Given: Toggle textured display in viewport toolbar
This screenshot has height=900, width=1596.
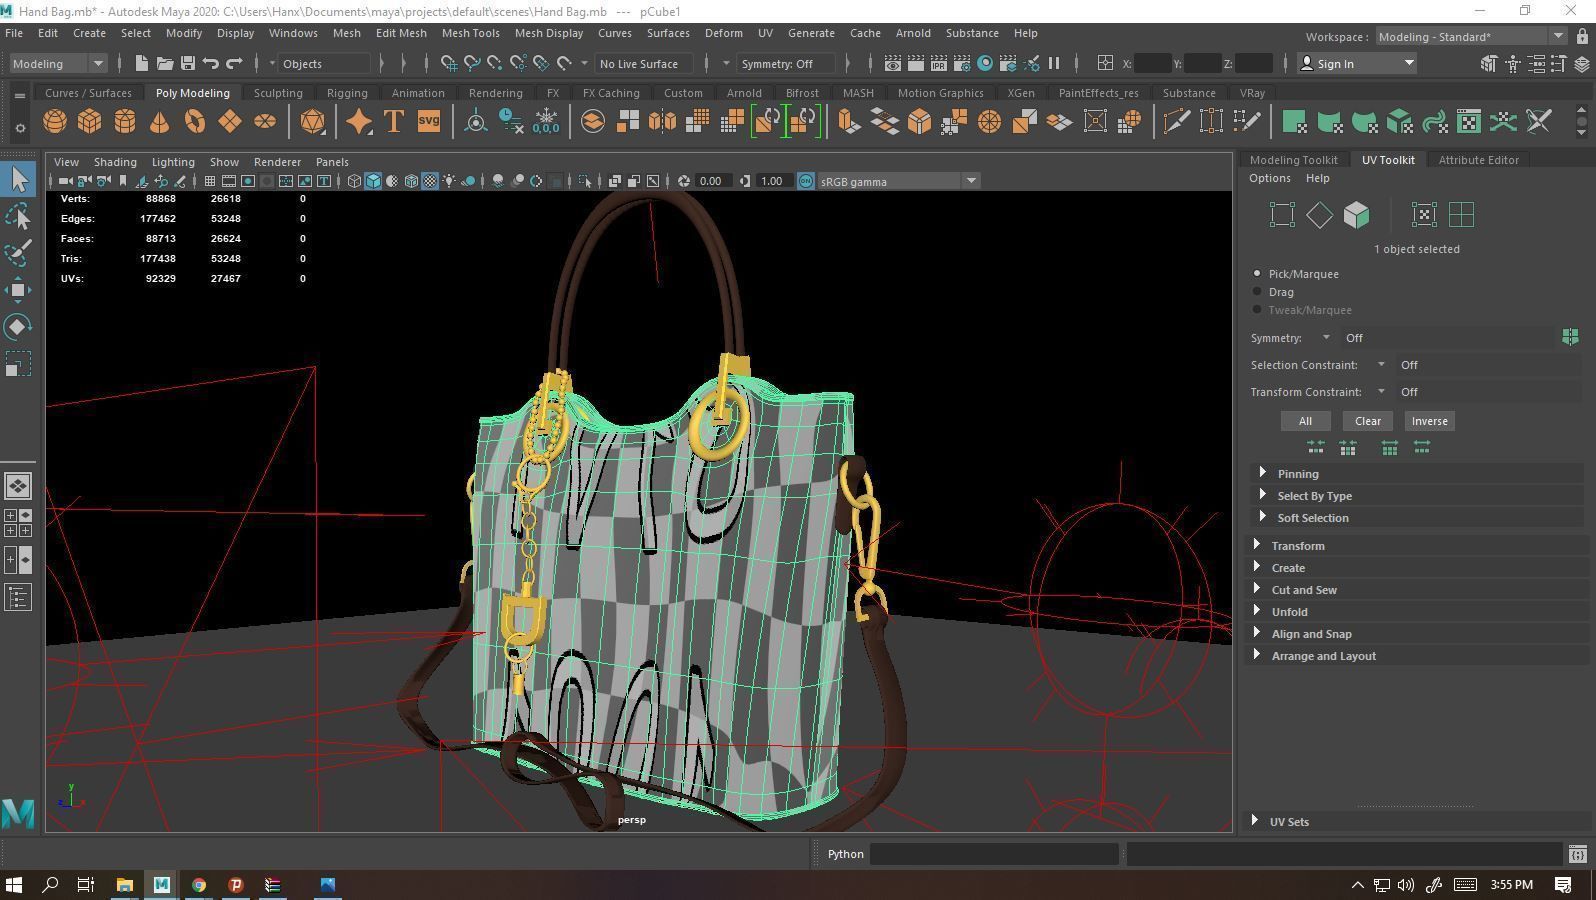Looking at the screenshot, I should point(430,181).
